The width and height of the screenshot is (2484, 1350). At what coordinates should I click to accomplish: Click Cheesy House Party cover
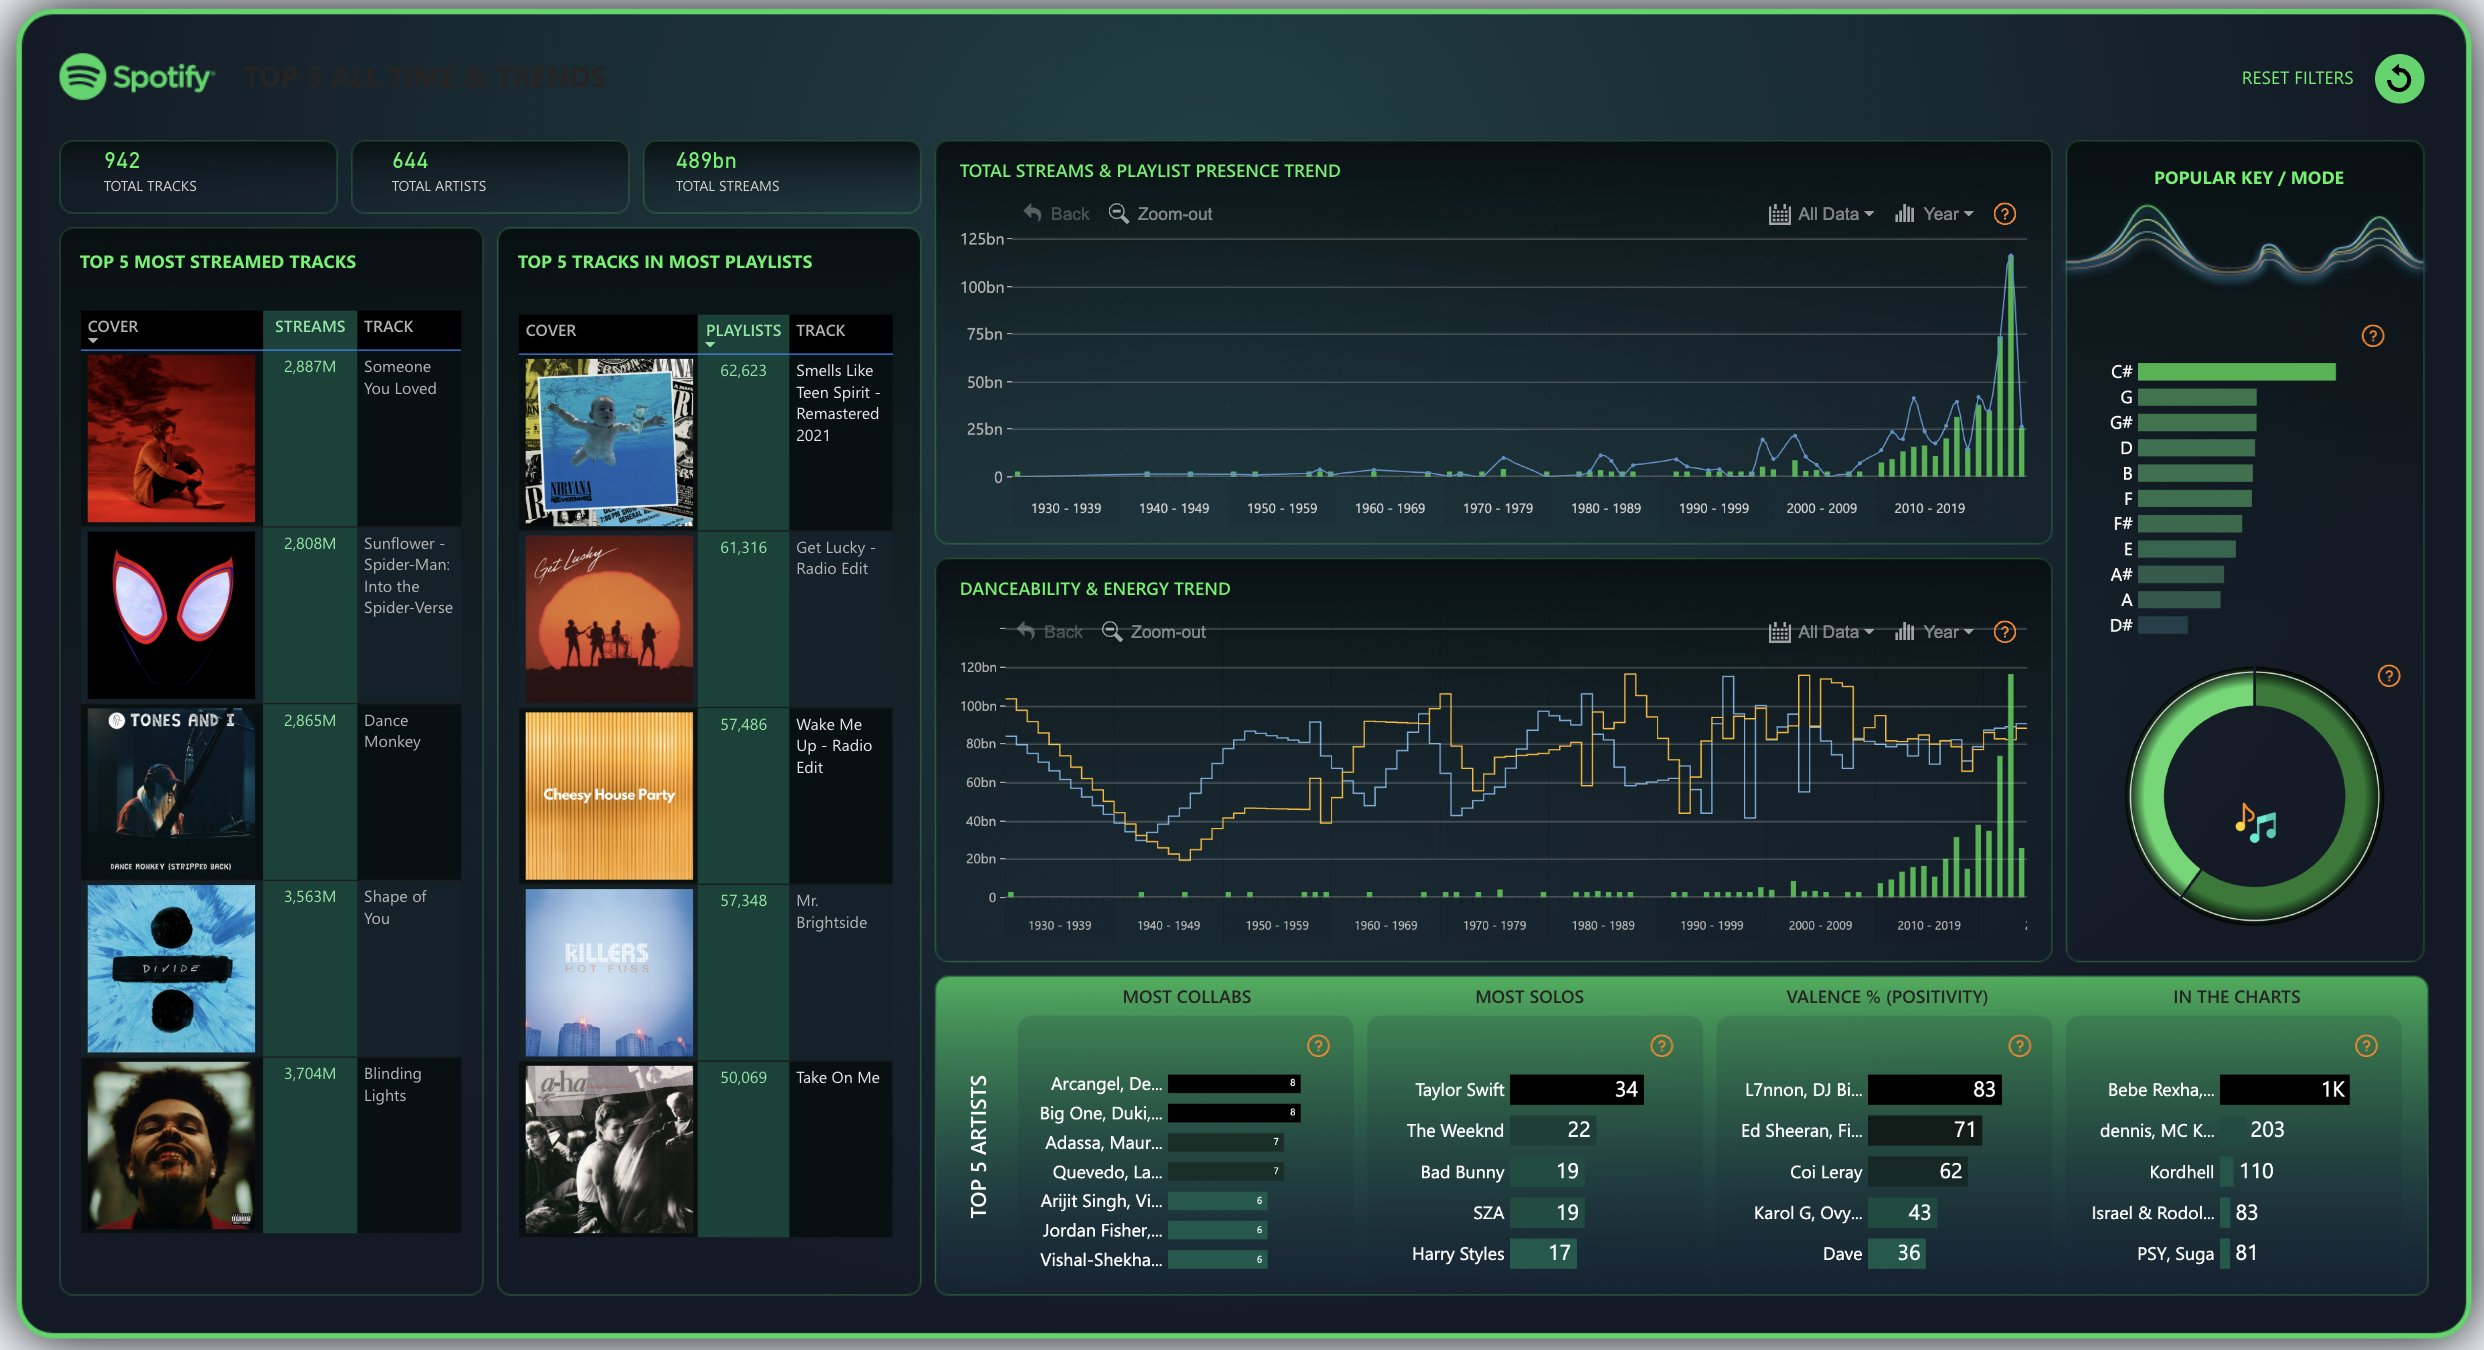coord(609,796)
